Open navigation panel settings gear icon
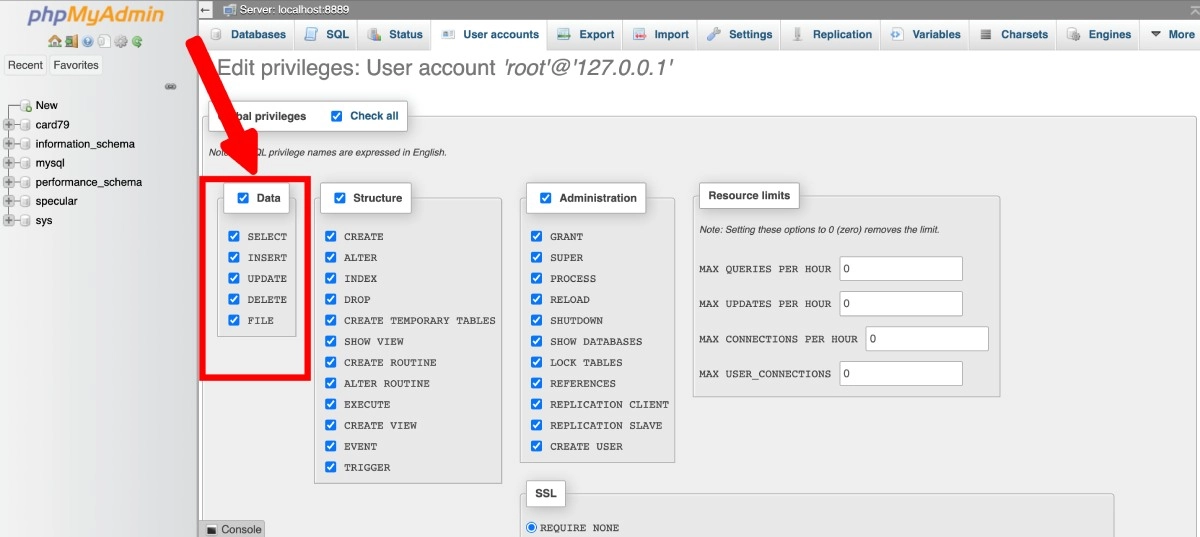 (x=121, y=41)
